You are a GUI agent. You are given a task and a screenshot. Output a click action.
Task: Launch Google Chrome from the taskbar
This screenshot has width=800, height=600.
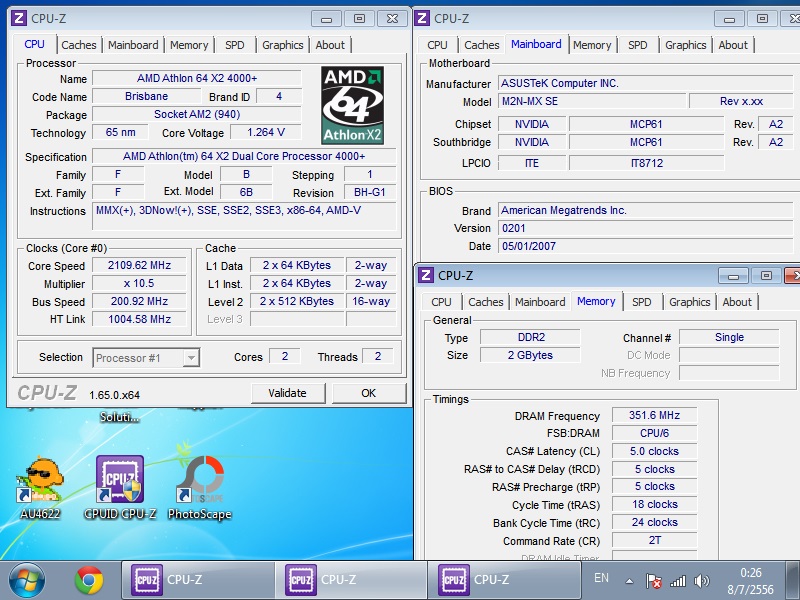[89, 580]
